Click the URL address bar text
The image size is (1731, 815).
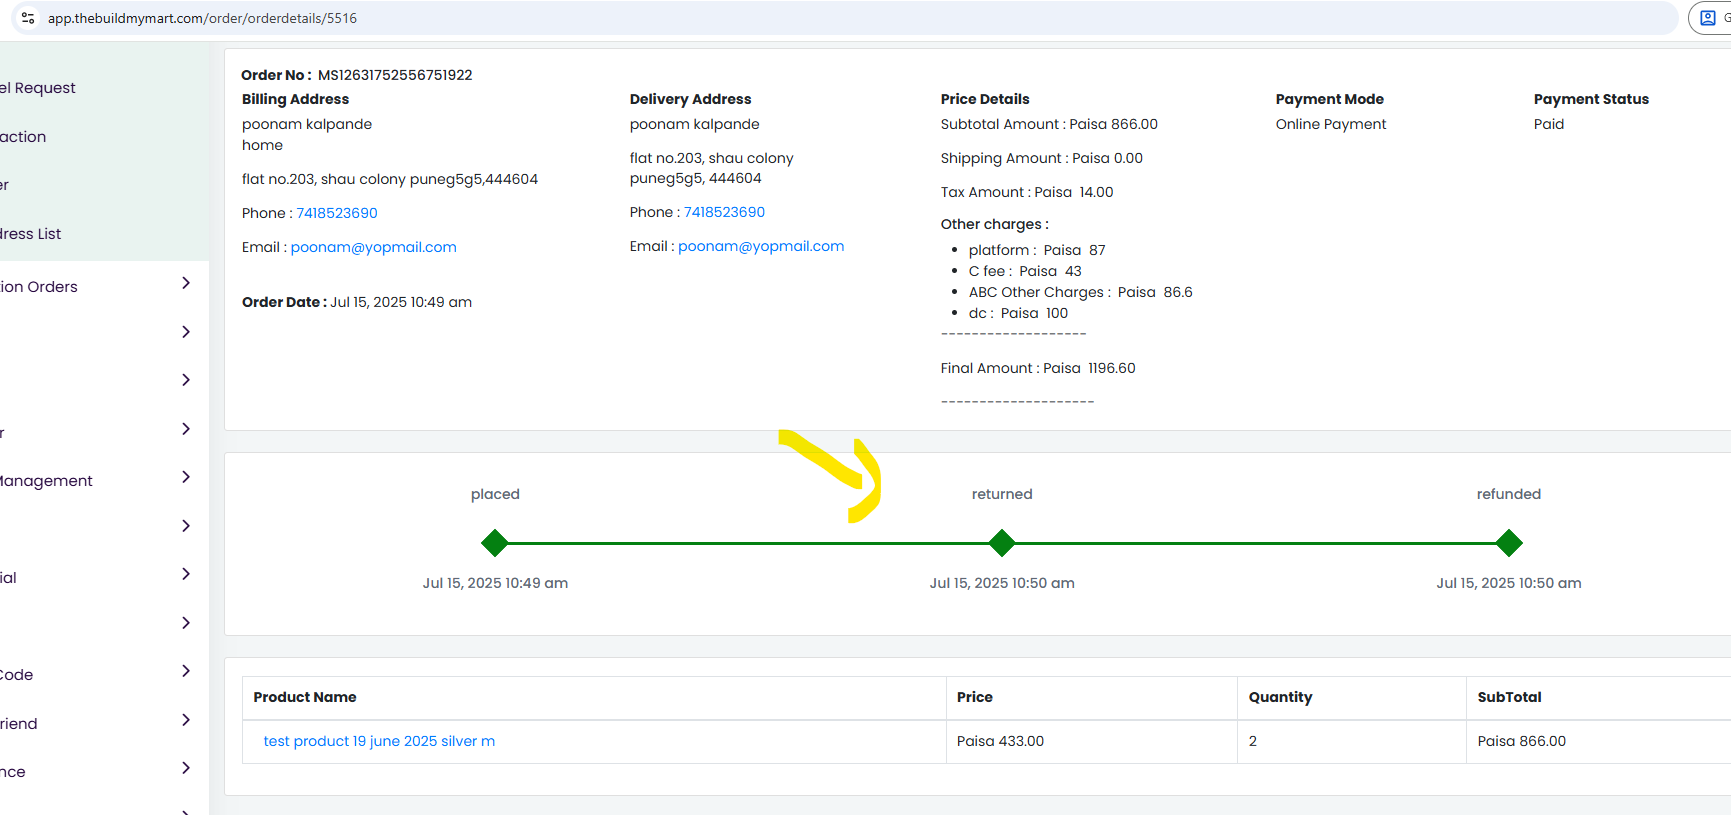202,18
